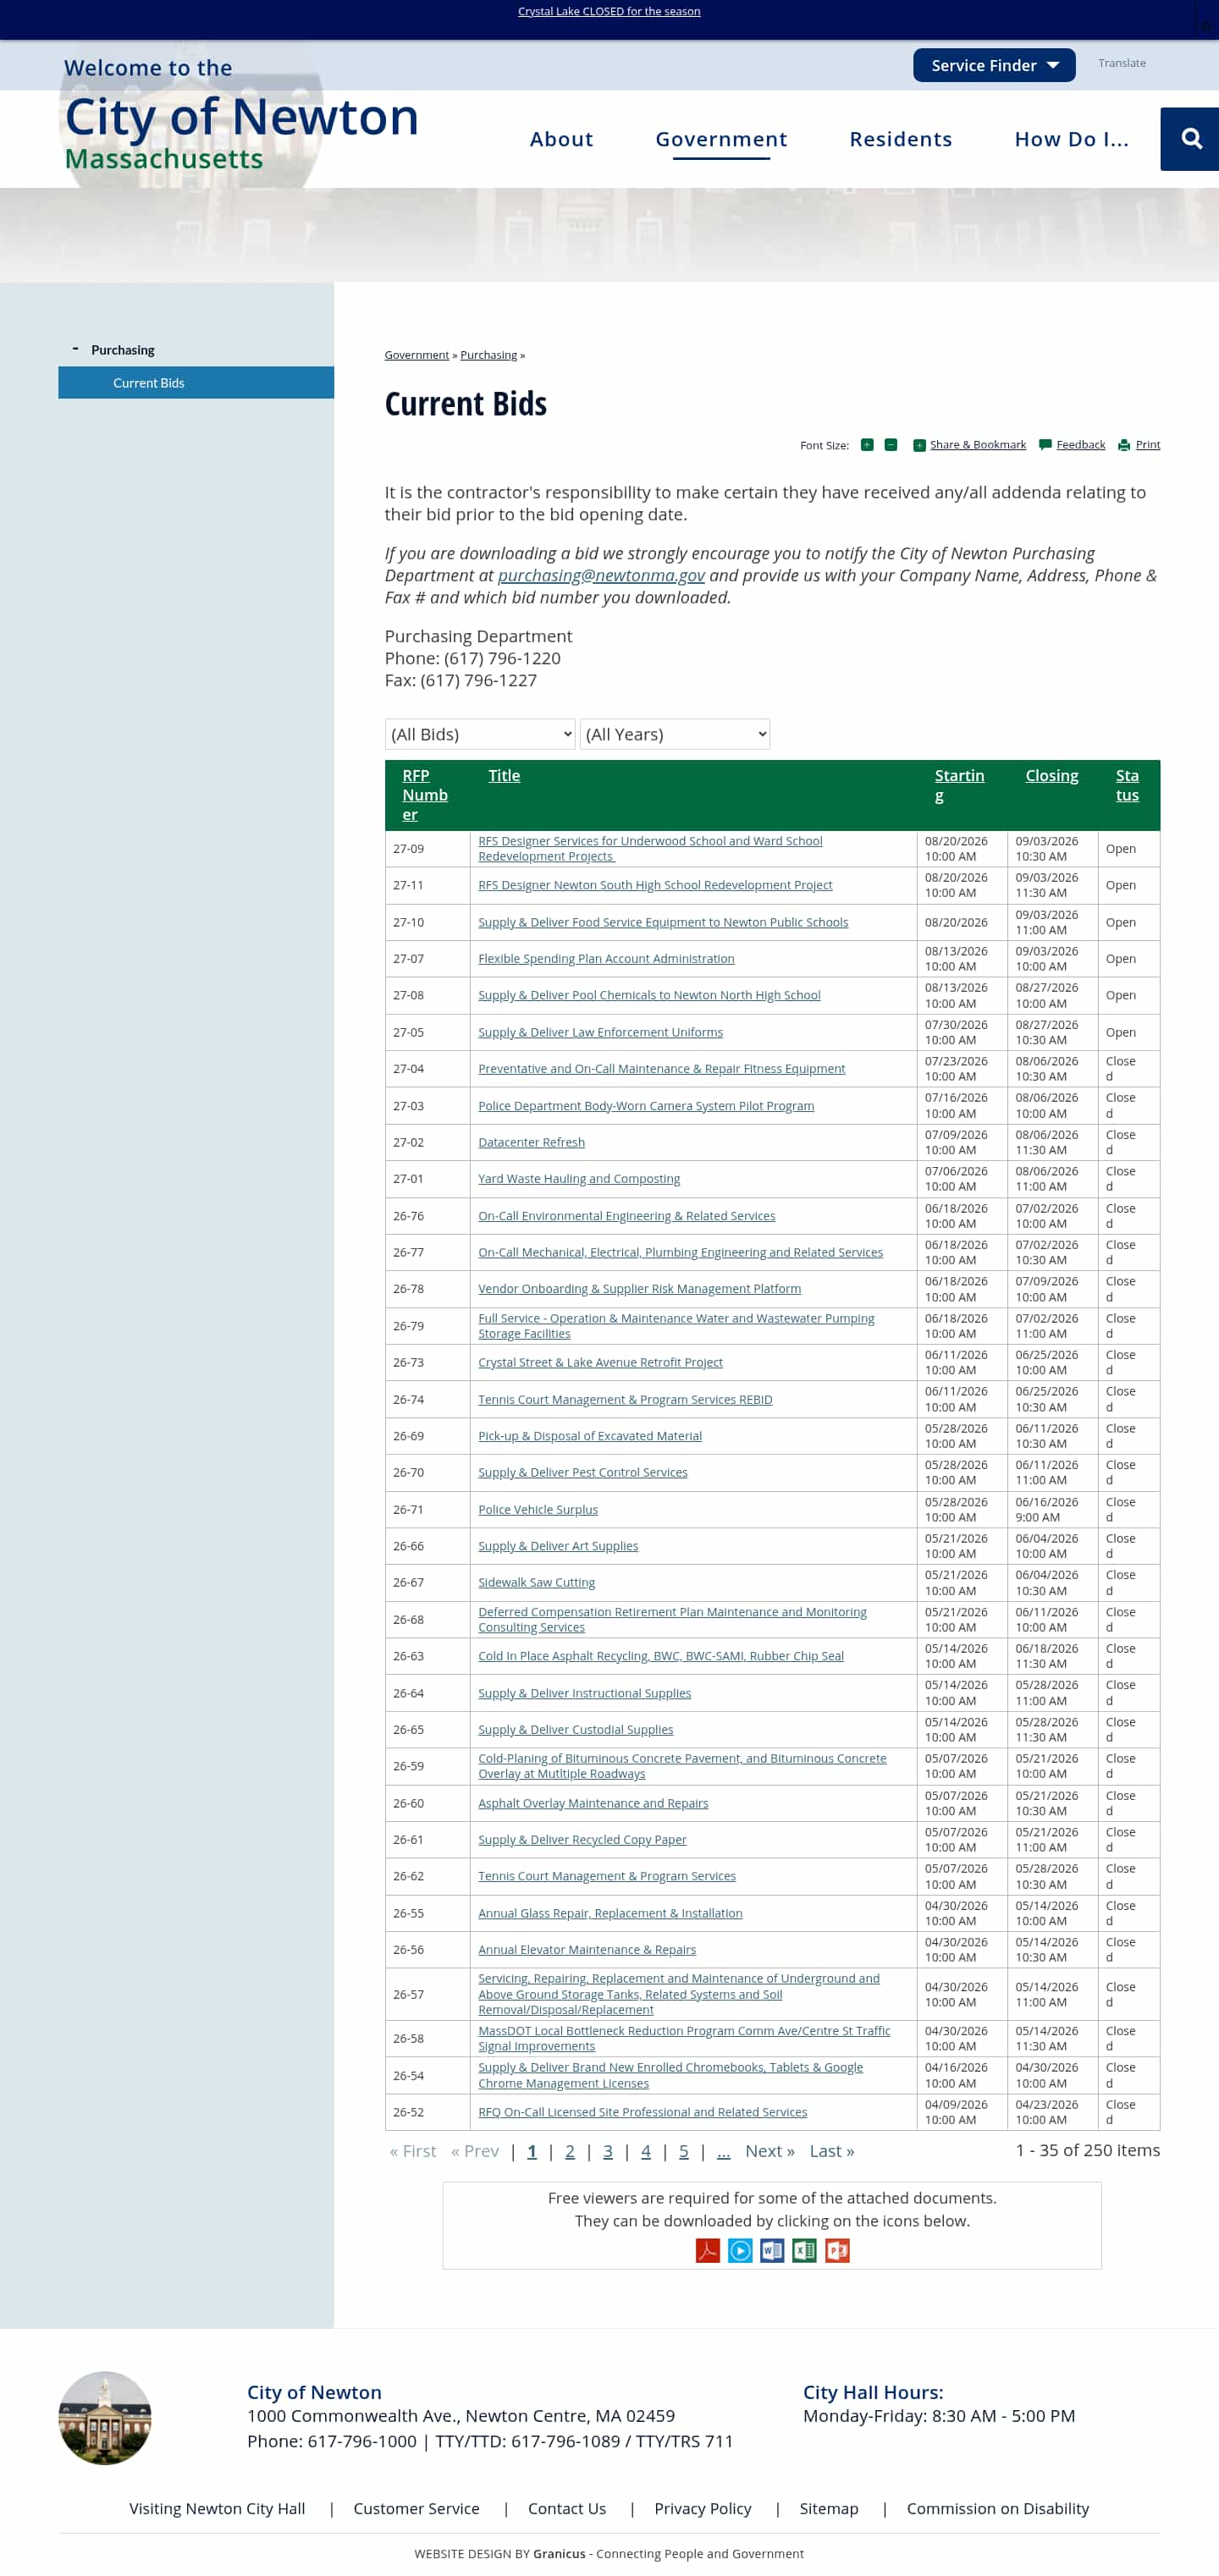Open Commission on Disability footer link
This screenshot has width=1219, height=2576.
(x=998, y=2508)
